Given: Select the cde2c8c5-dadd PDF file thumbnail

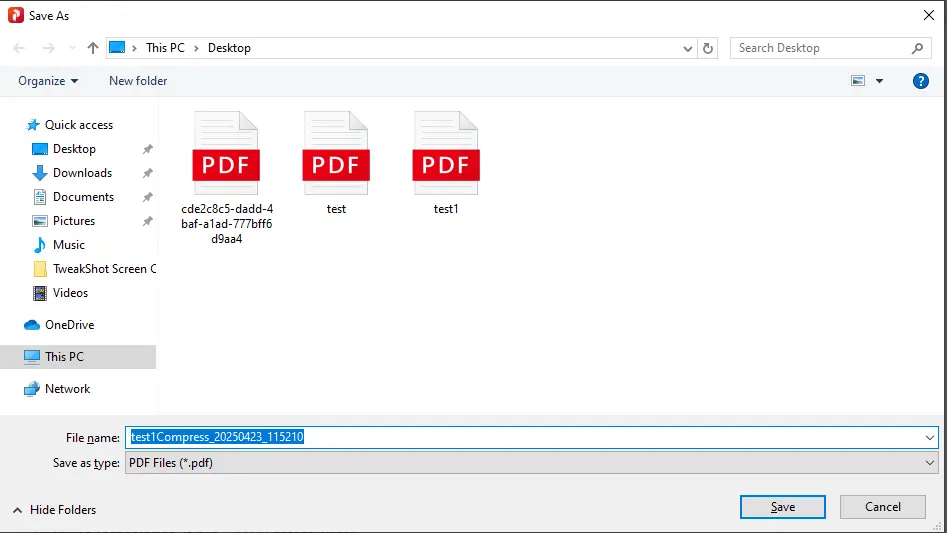Looking at the screenshot, I should (x=226, y=153).
